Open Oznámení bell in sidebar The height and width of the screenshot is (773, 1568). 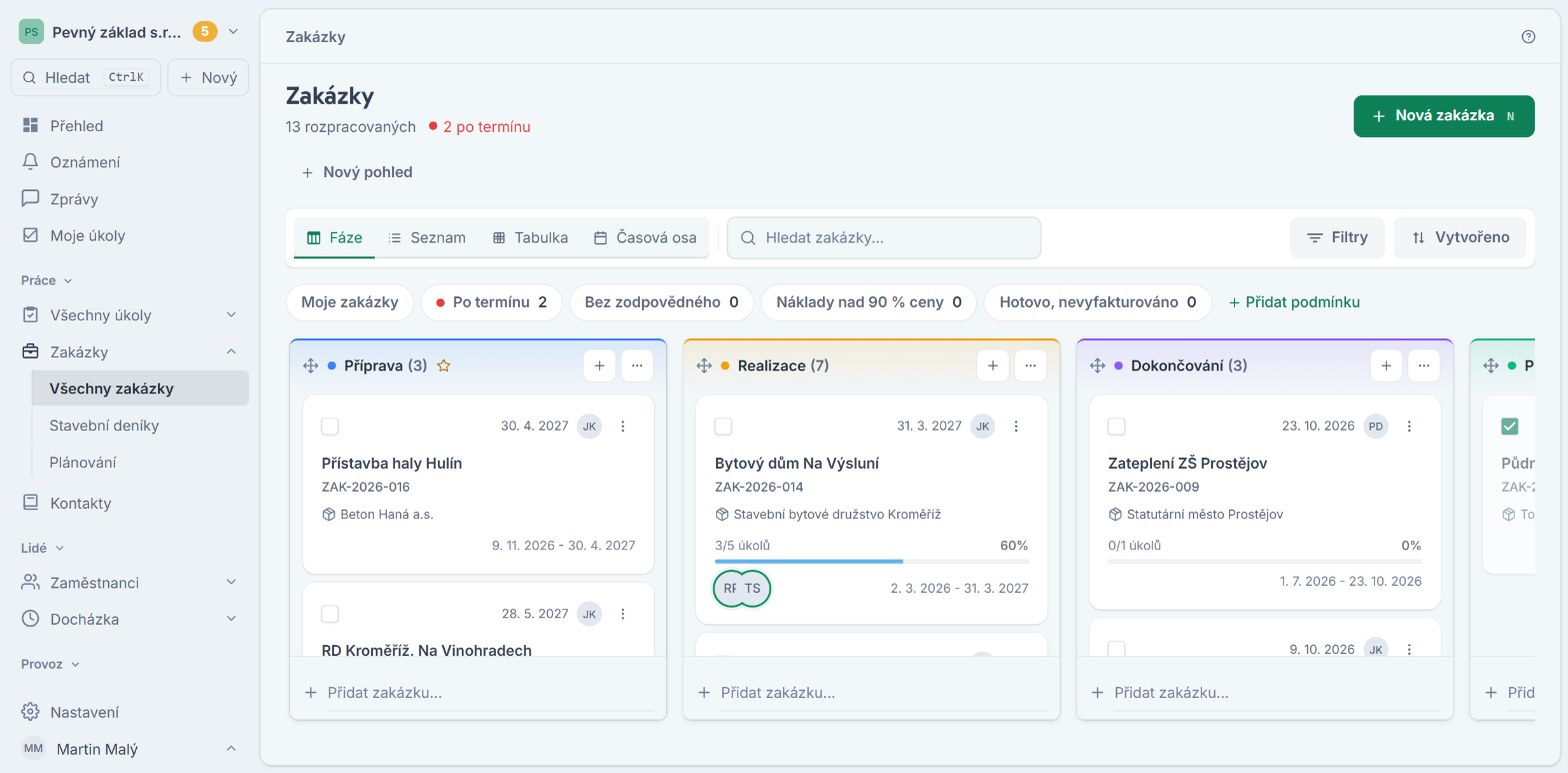click(130, 162)
